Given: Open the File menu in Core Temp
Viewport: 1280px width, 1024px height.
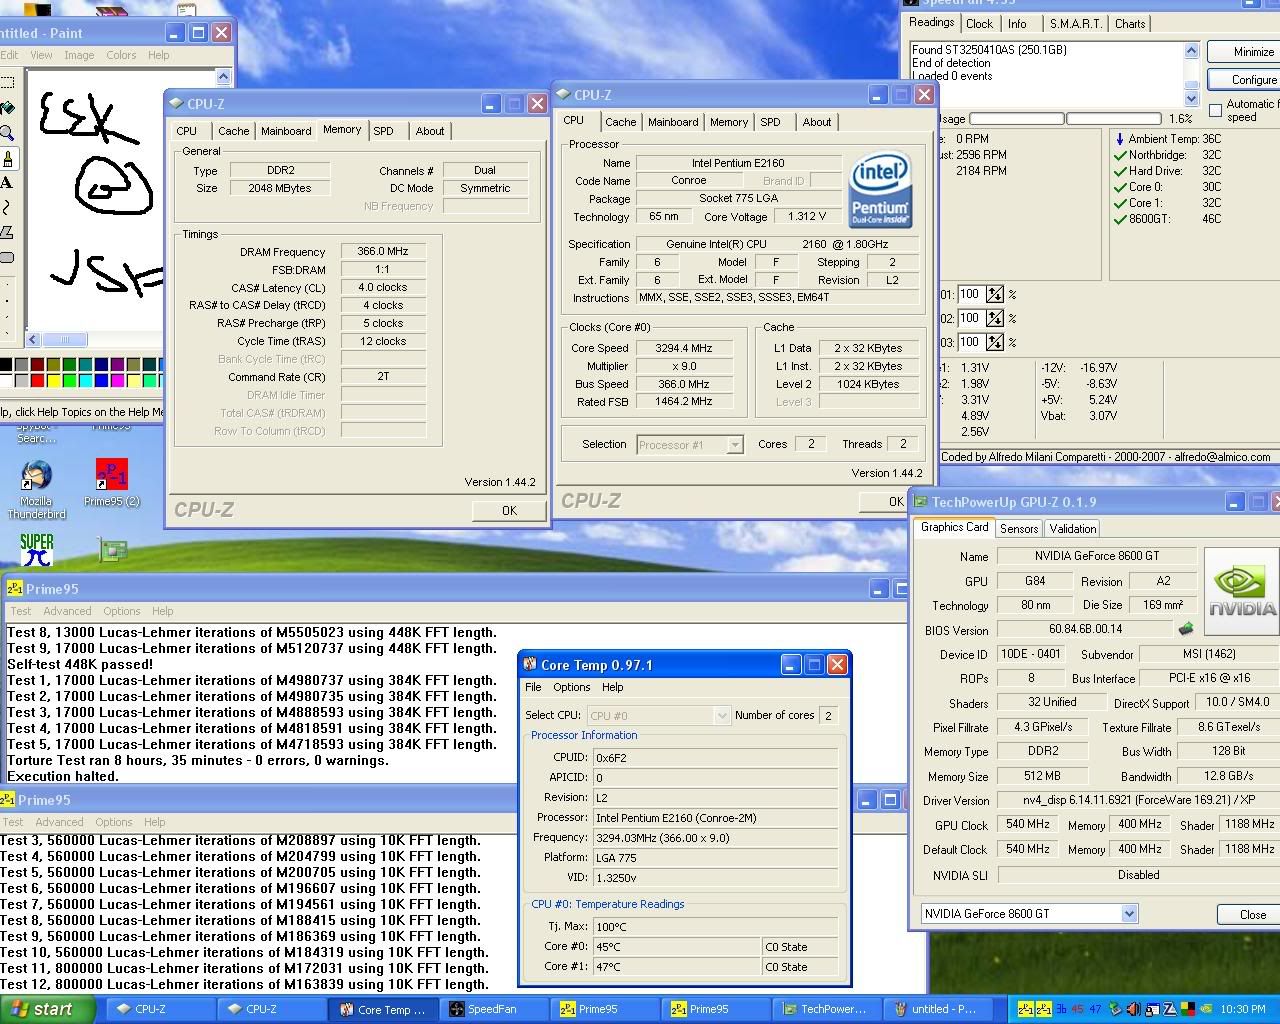Looking at the screenshot, I should click(x=533, y=687).
